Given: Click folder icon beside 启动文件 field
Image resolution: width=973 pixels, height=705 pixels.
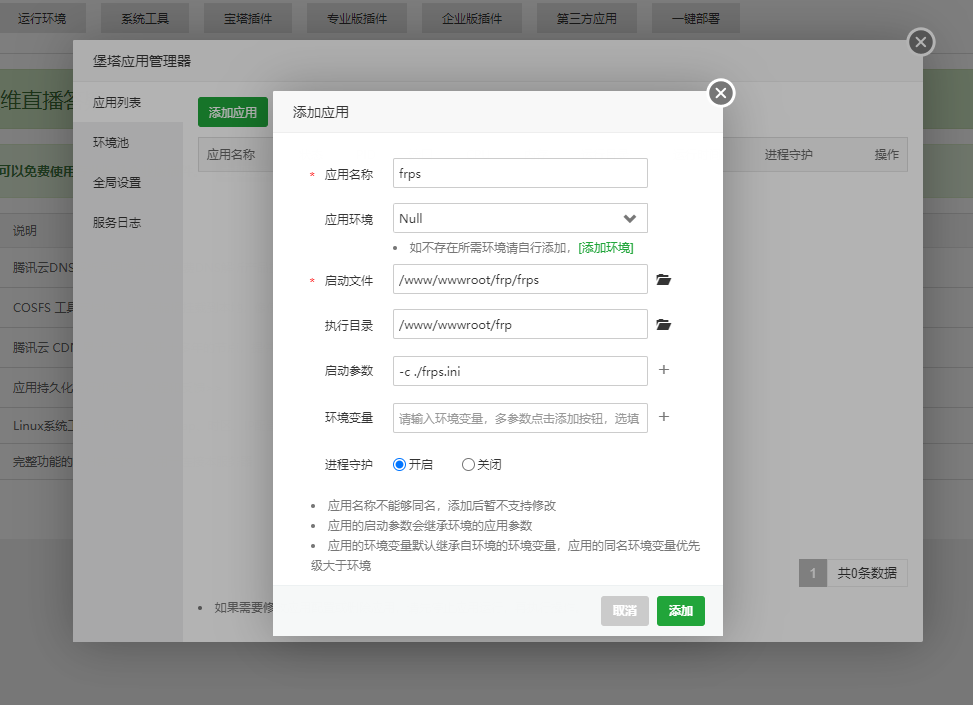Looking at the screenshot, I should point(663,280).
